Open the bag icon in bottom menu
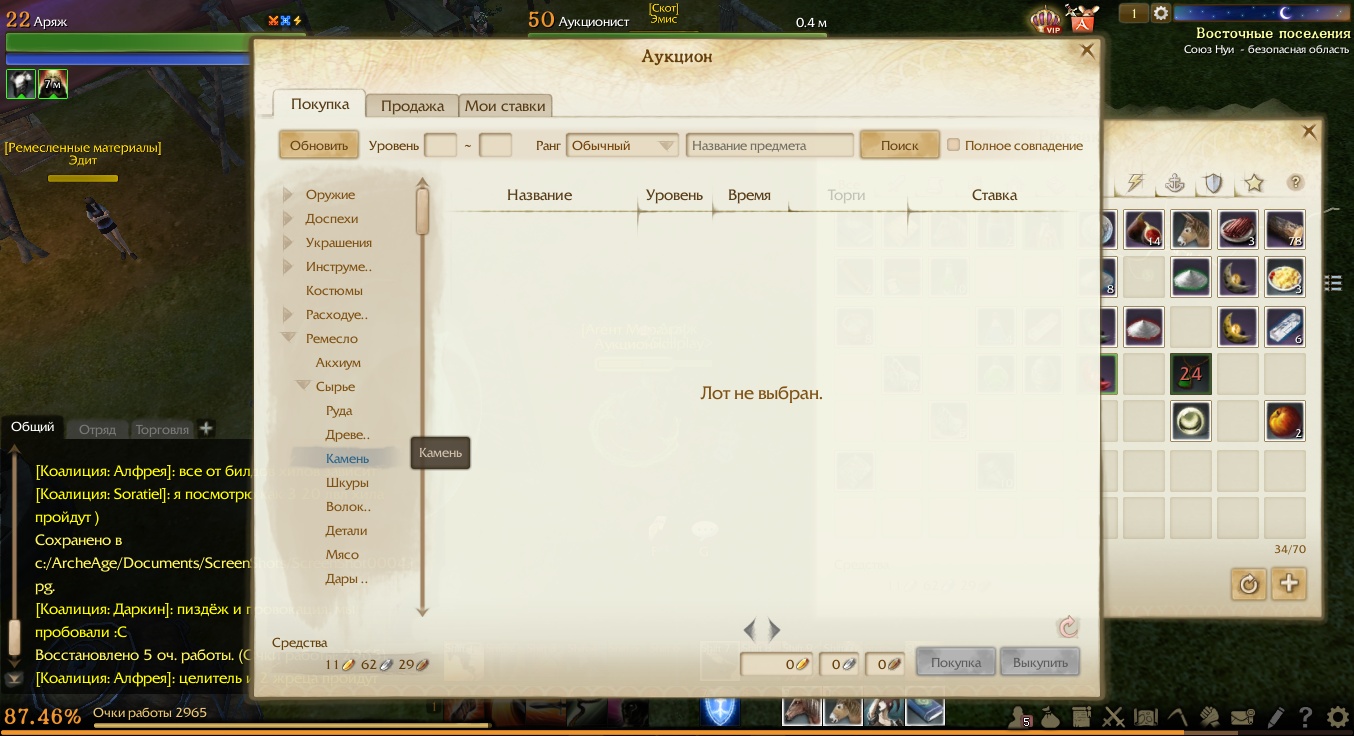Viewport: 1354px width, 736px height. [x=1049, y=717]
